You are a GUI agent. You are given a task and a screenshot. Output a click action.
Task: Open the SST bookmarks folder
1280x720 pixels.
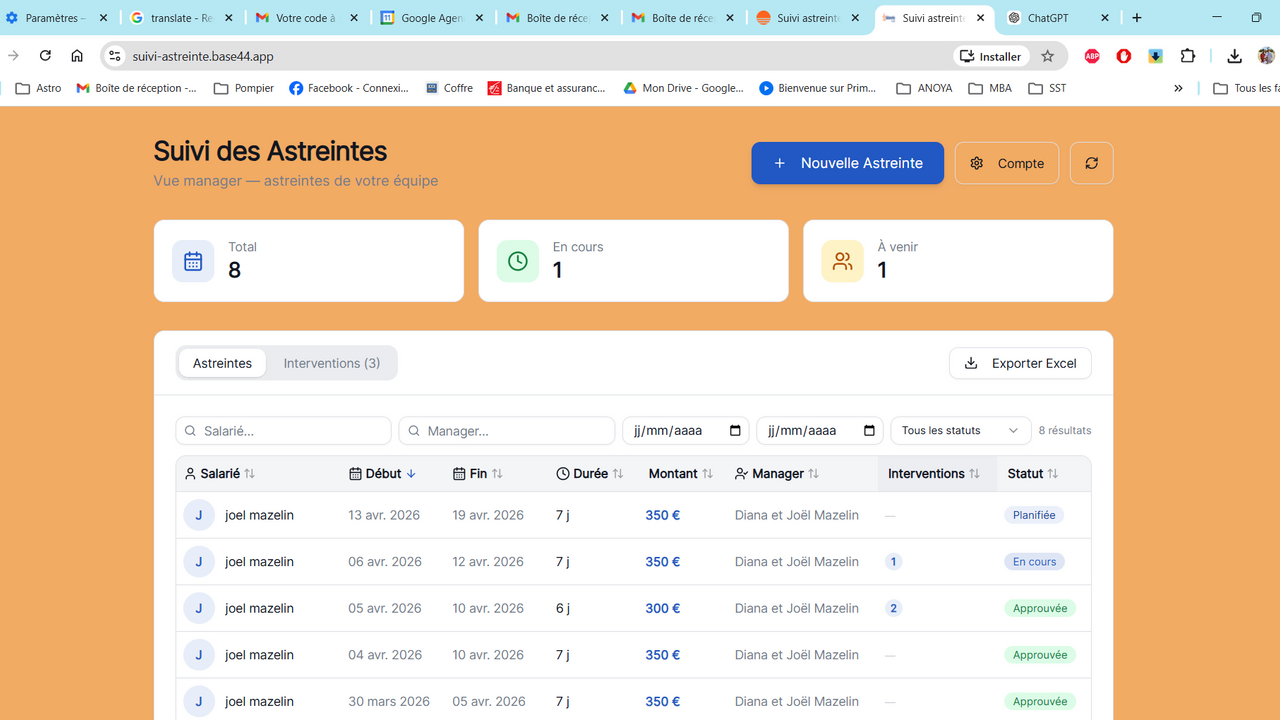(x=1047, y=88)
